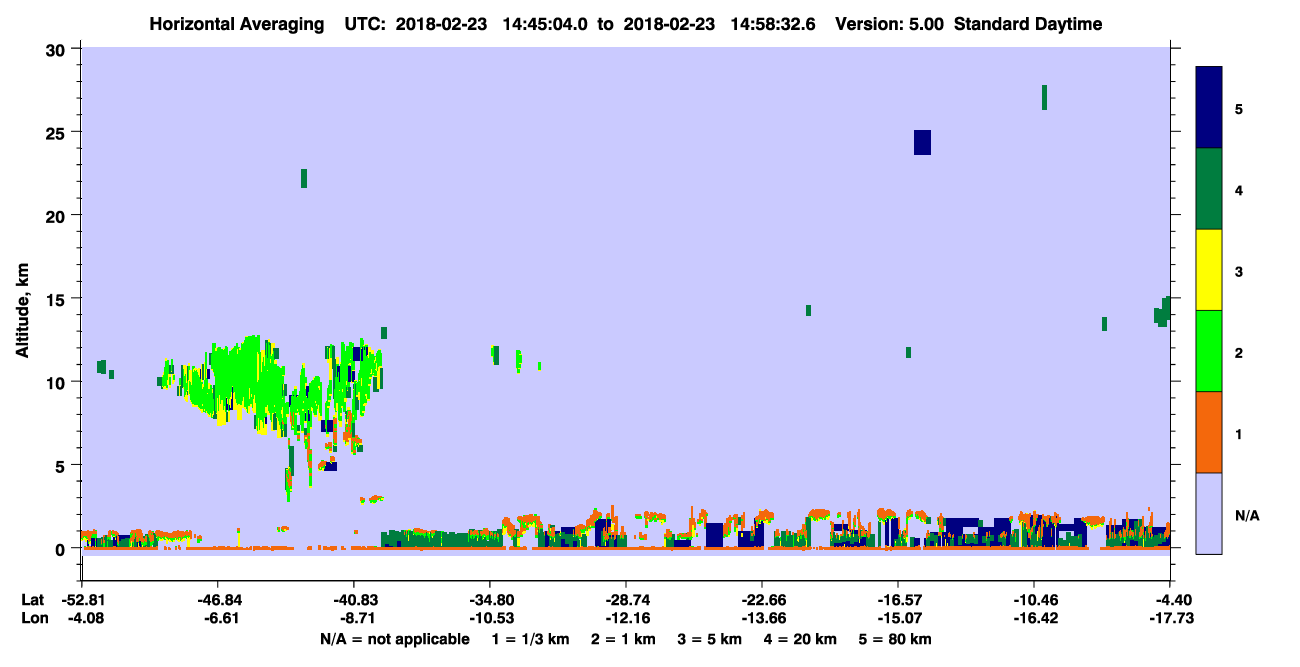Click longitude value '-17.73'
The height and width of the screenshot is (667, 1300).
[x=1169, y=618]
